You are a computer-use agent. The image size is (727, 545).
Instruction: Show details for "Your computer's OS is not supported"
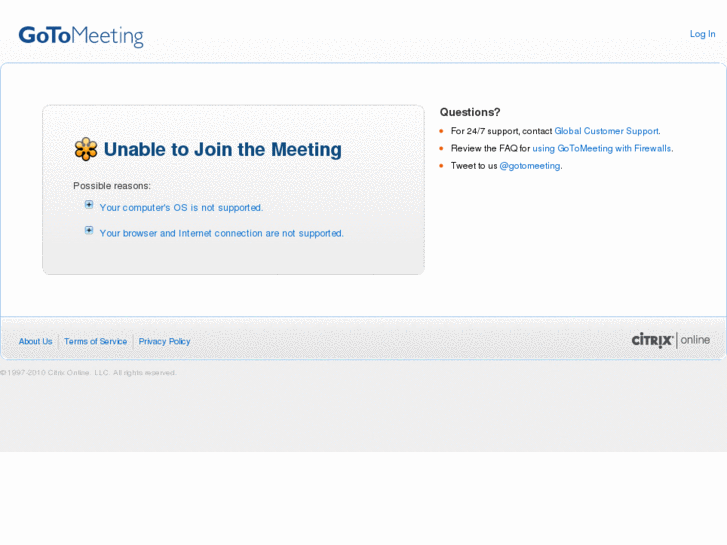pos(181,208)
